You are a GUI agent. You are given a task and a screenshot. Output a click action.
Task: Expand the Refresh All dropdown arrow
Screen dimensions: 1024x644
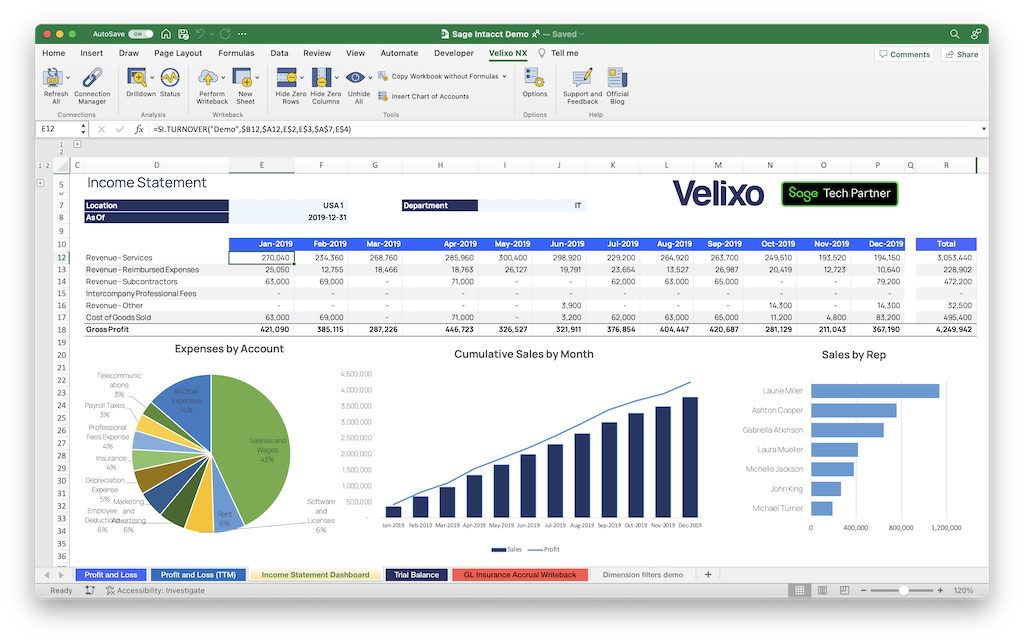(x=68, y=78)
